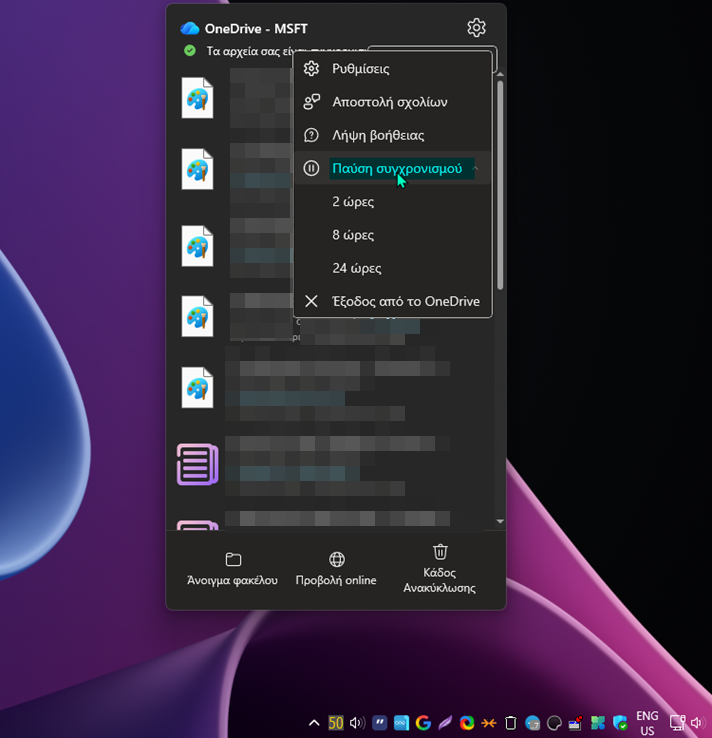Click Έξοδος από το OneDrive
The height and width of the screenshot is (738, 712).
coord(405,301)
